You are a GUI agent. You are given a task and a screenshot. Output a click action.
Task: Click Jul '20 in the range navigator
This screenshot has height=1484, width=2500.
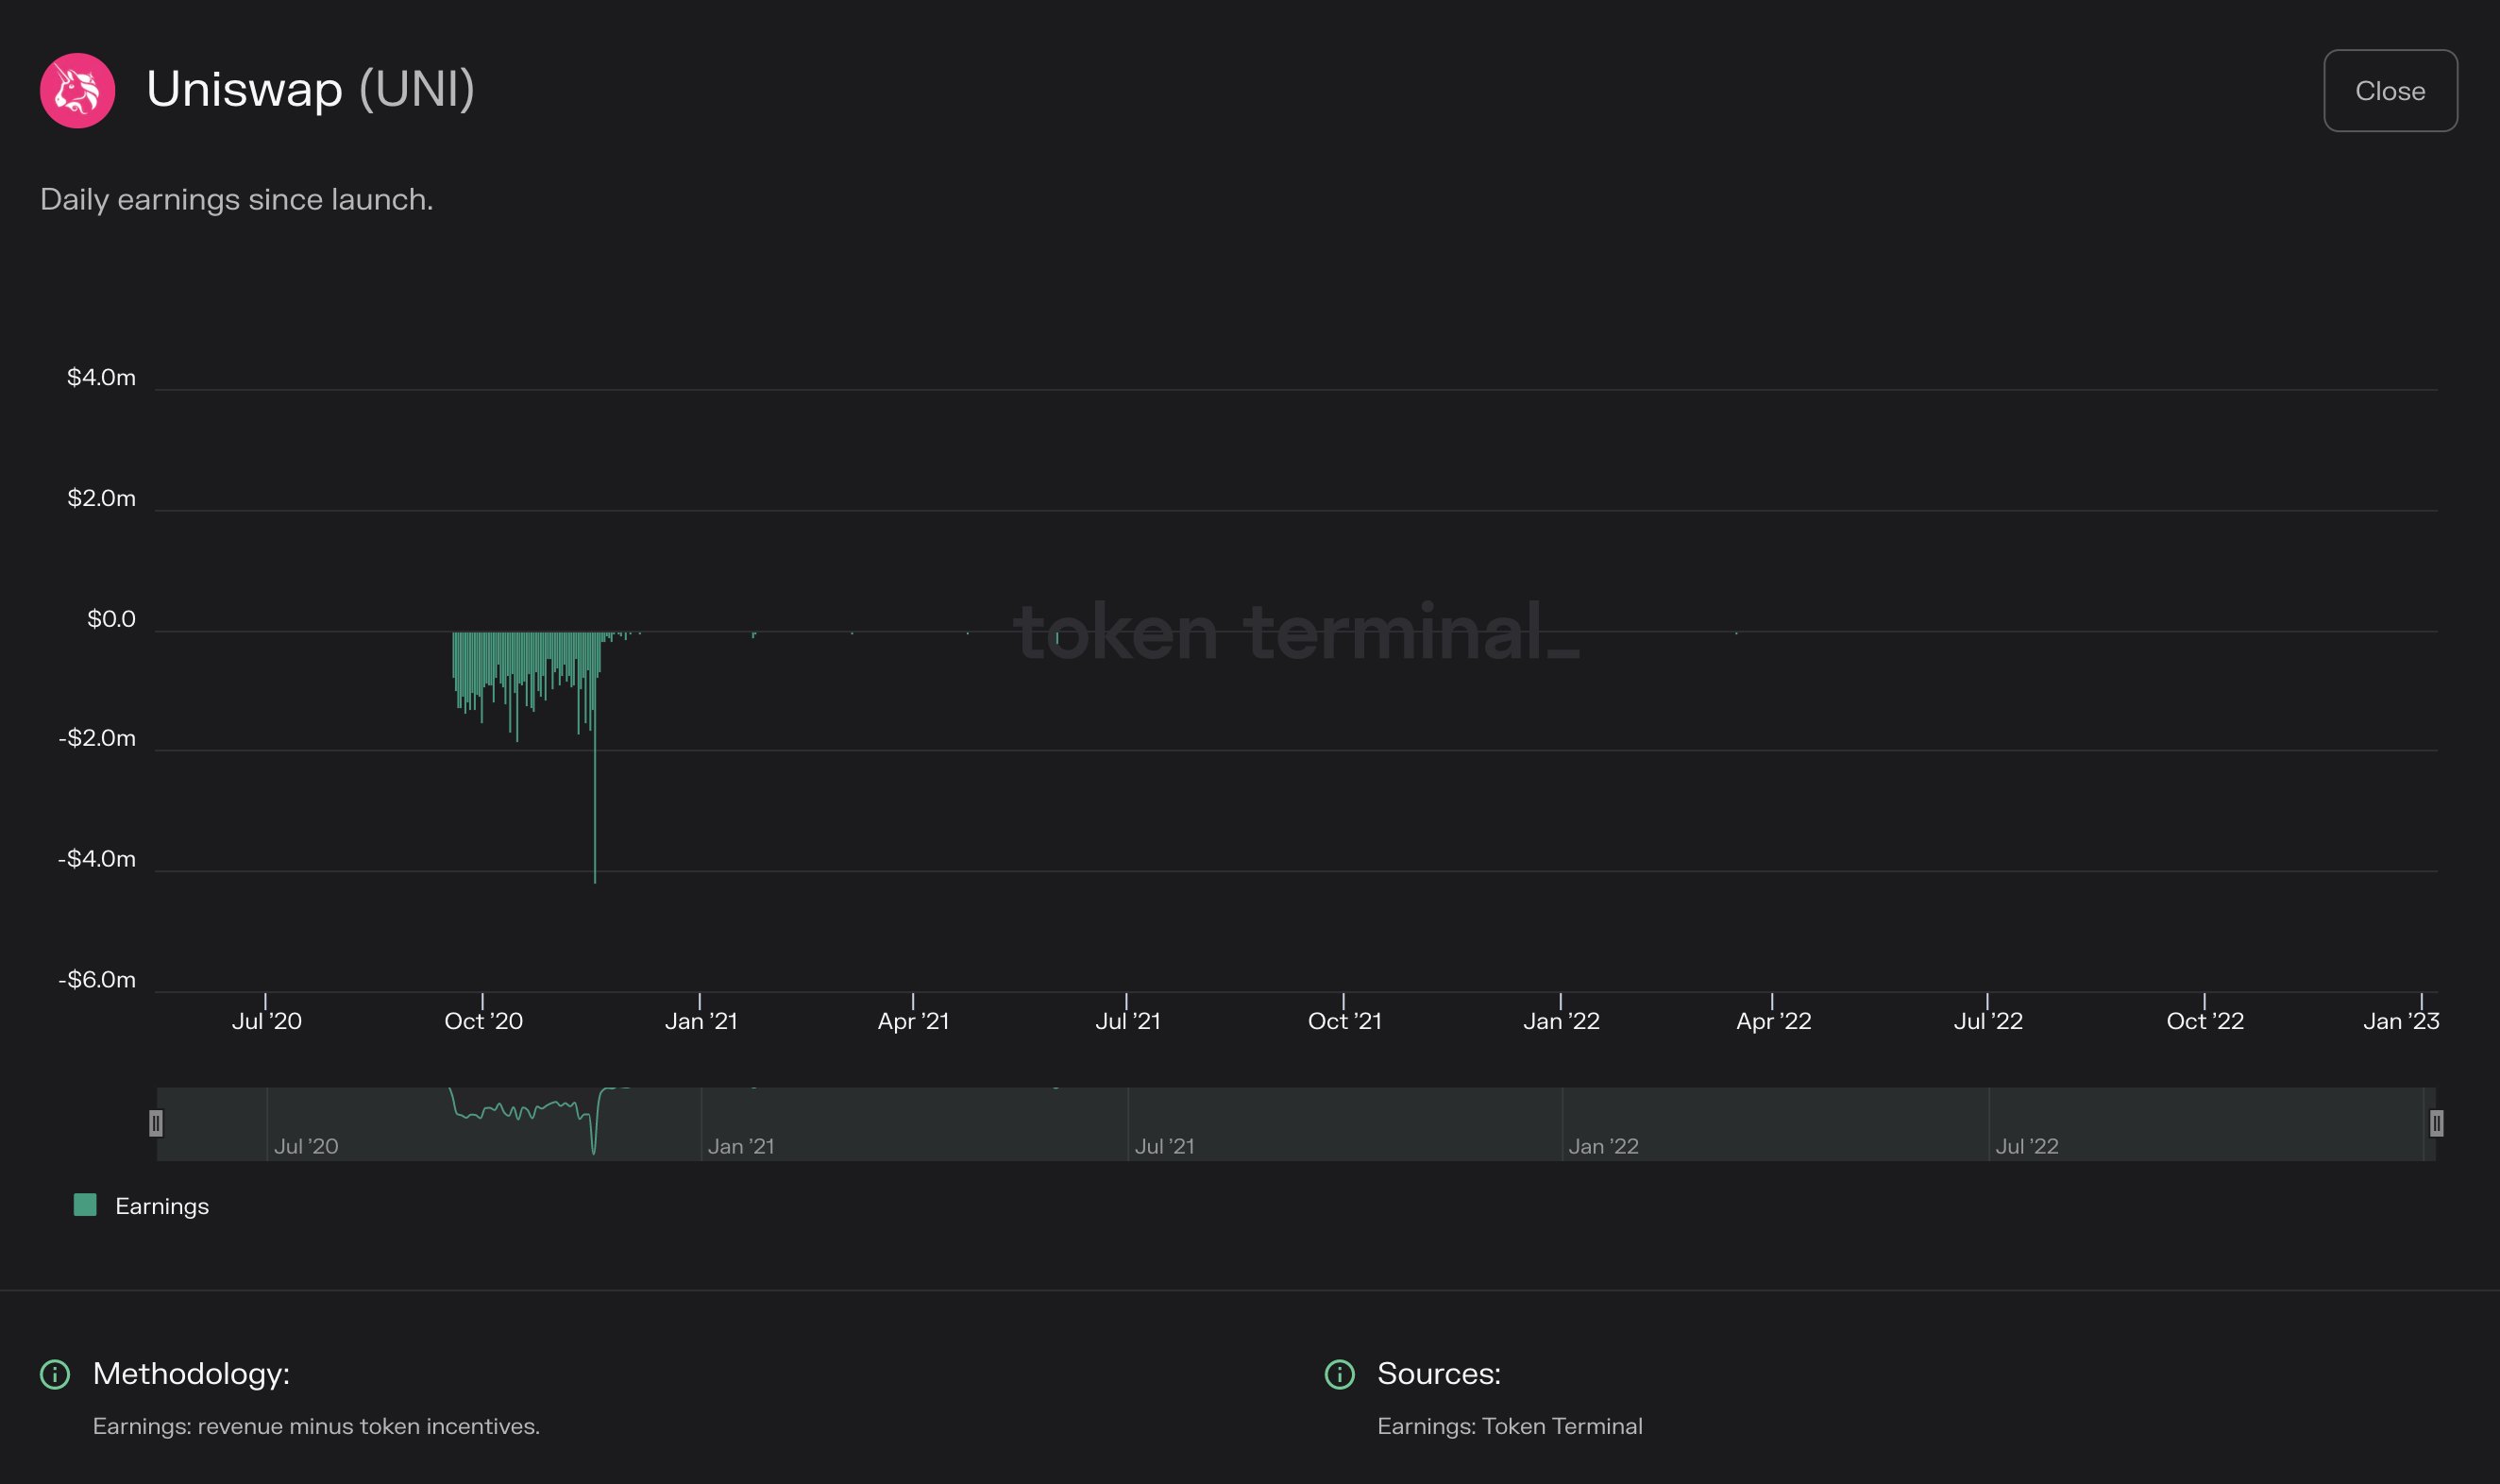point(306,1146)
